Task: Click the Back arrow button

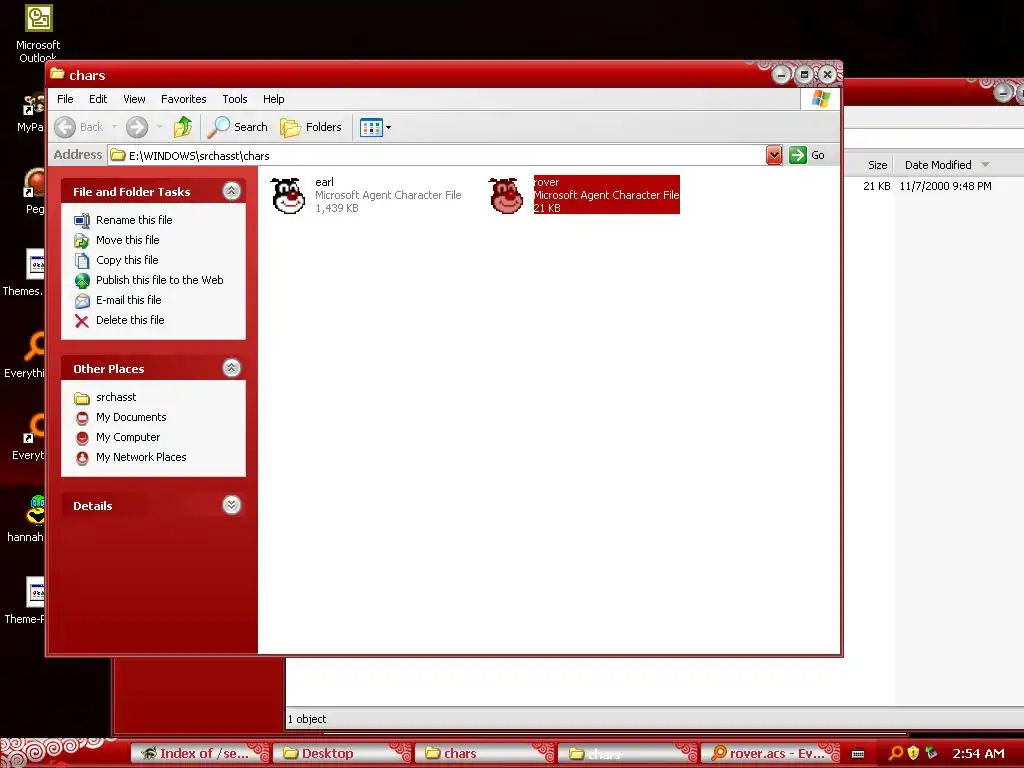Action: [x=79, y=127]
